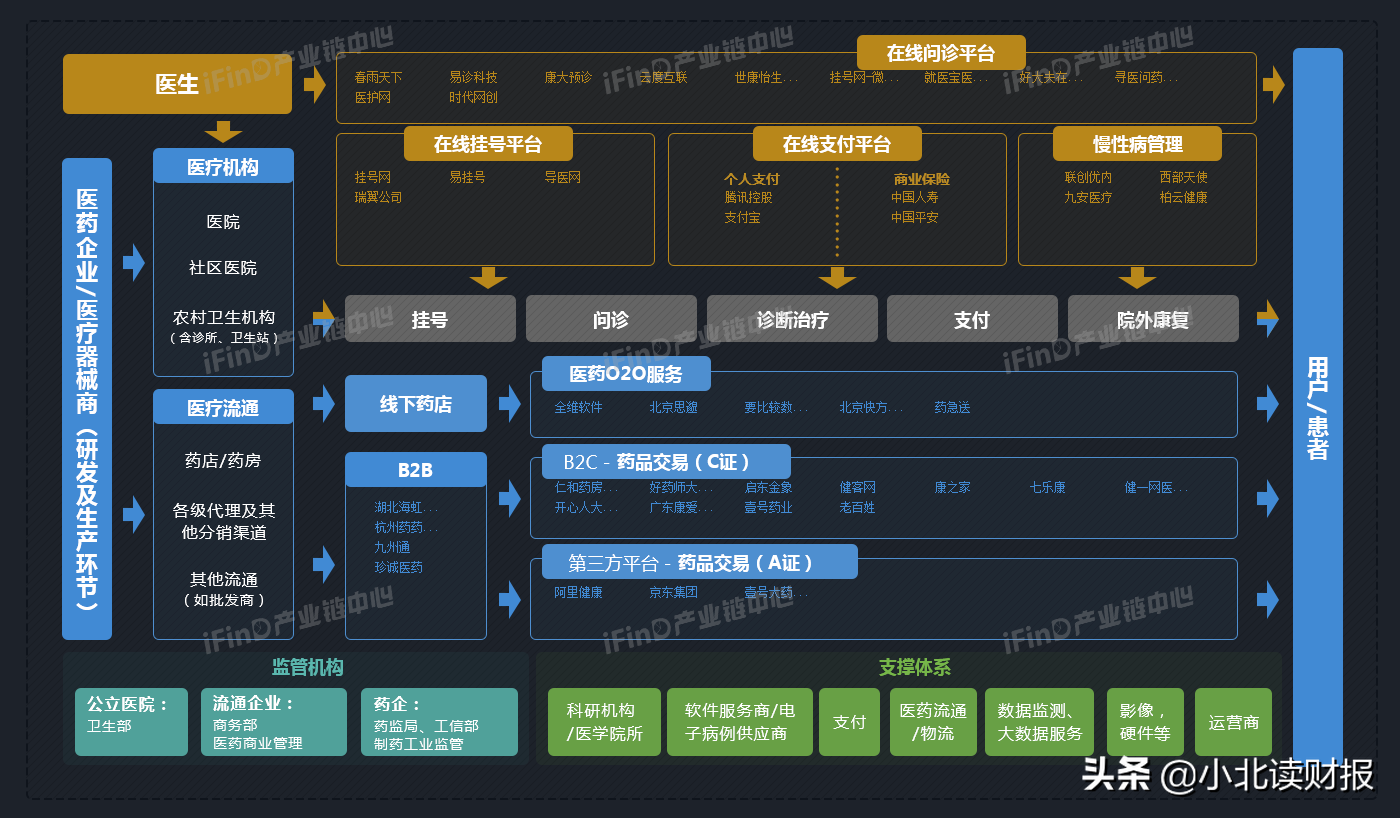The height and width of the screenshot is (818, 1400).
Task: Select the 在线问诊平台 header label
Action: (x=941, y=53)
